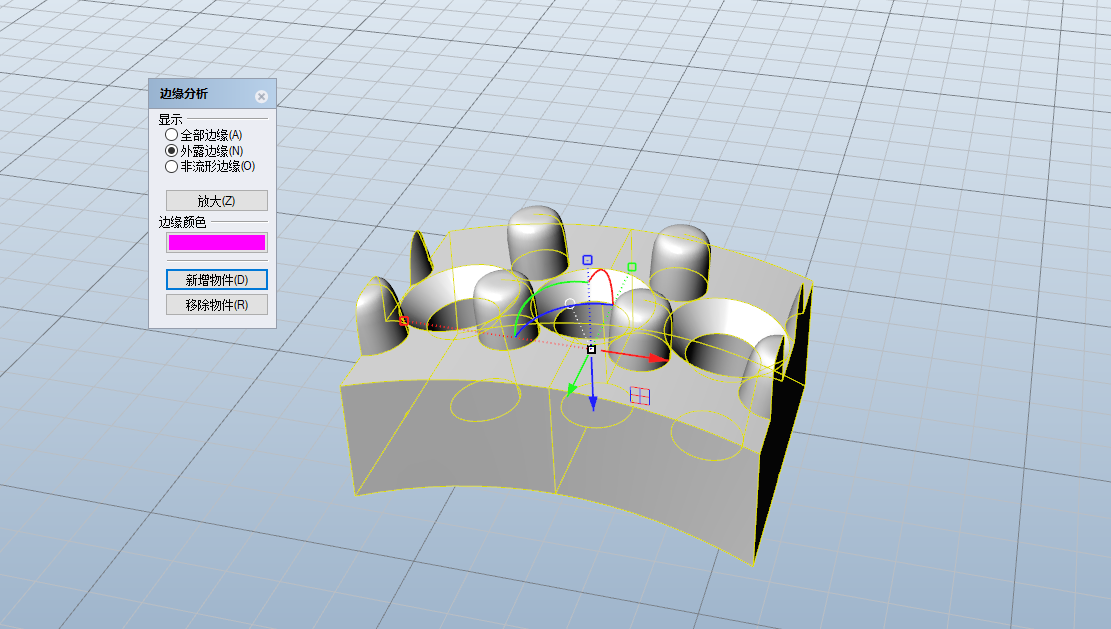Click the gumball blue Z-axis arrow

coord(593,402)
